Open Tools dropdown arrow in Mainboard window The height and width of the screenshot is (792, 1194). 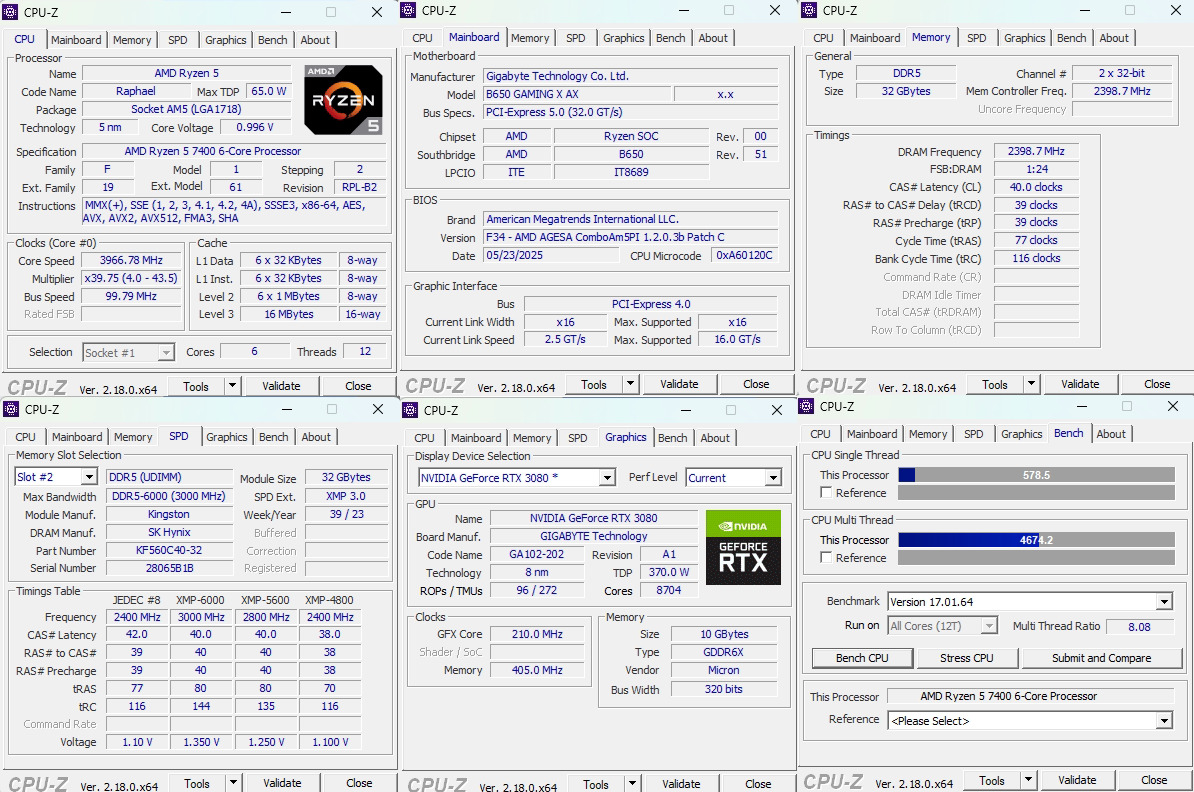coord(631,384)
